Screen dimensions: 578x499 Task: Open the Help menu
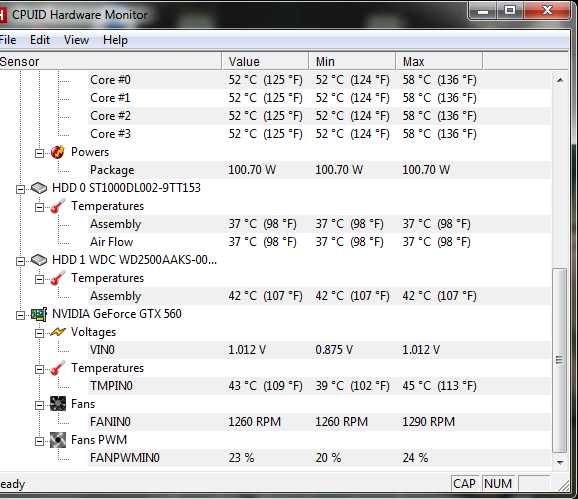[x=115, y=40]
